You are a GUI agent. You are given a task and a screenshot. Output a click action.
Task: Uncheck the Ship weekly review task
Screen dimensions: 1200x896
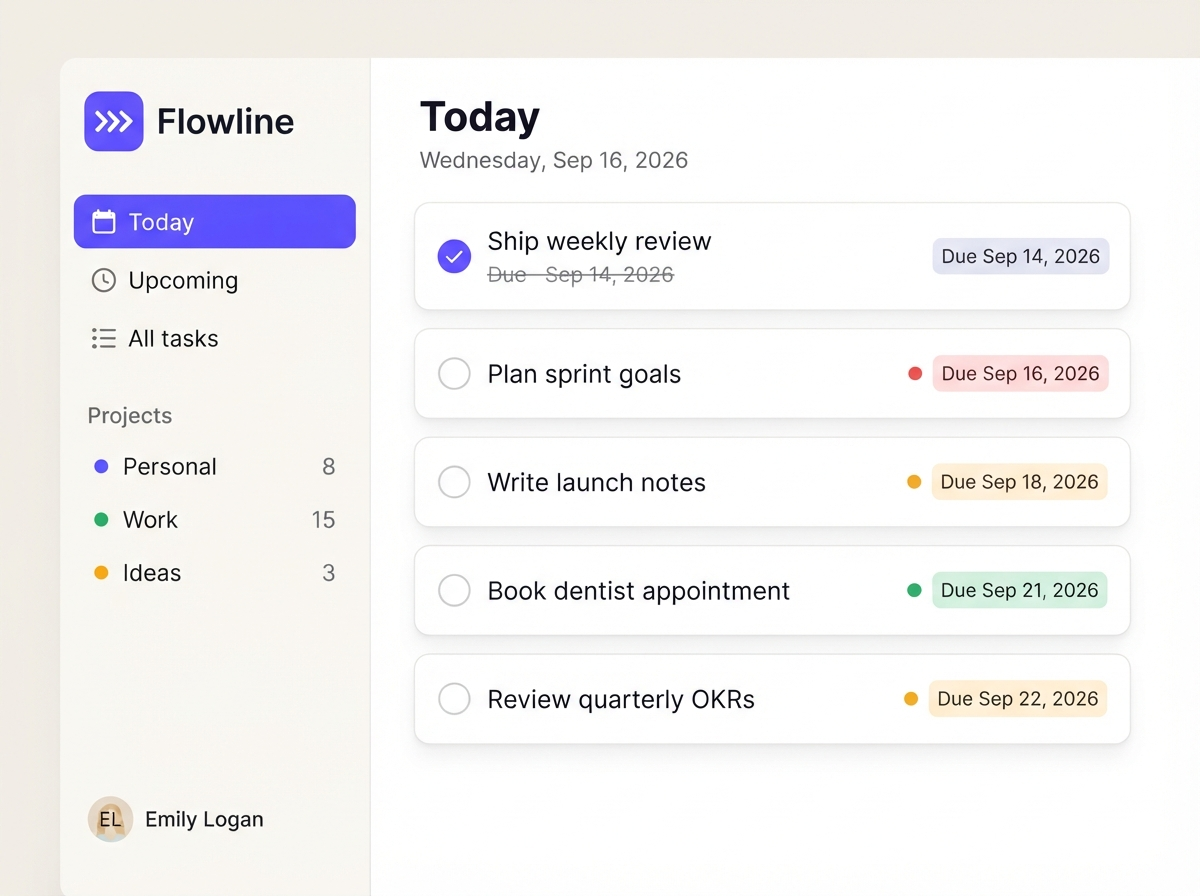coord(454,256)
